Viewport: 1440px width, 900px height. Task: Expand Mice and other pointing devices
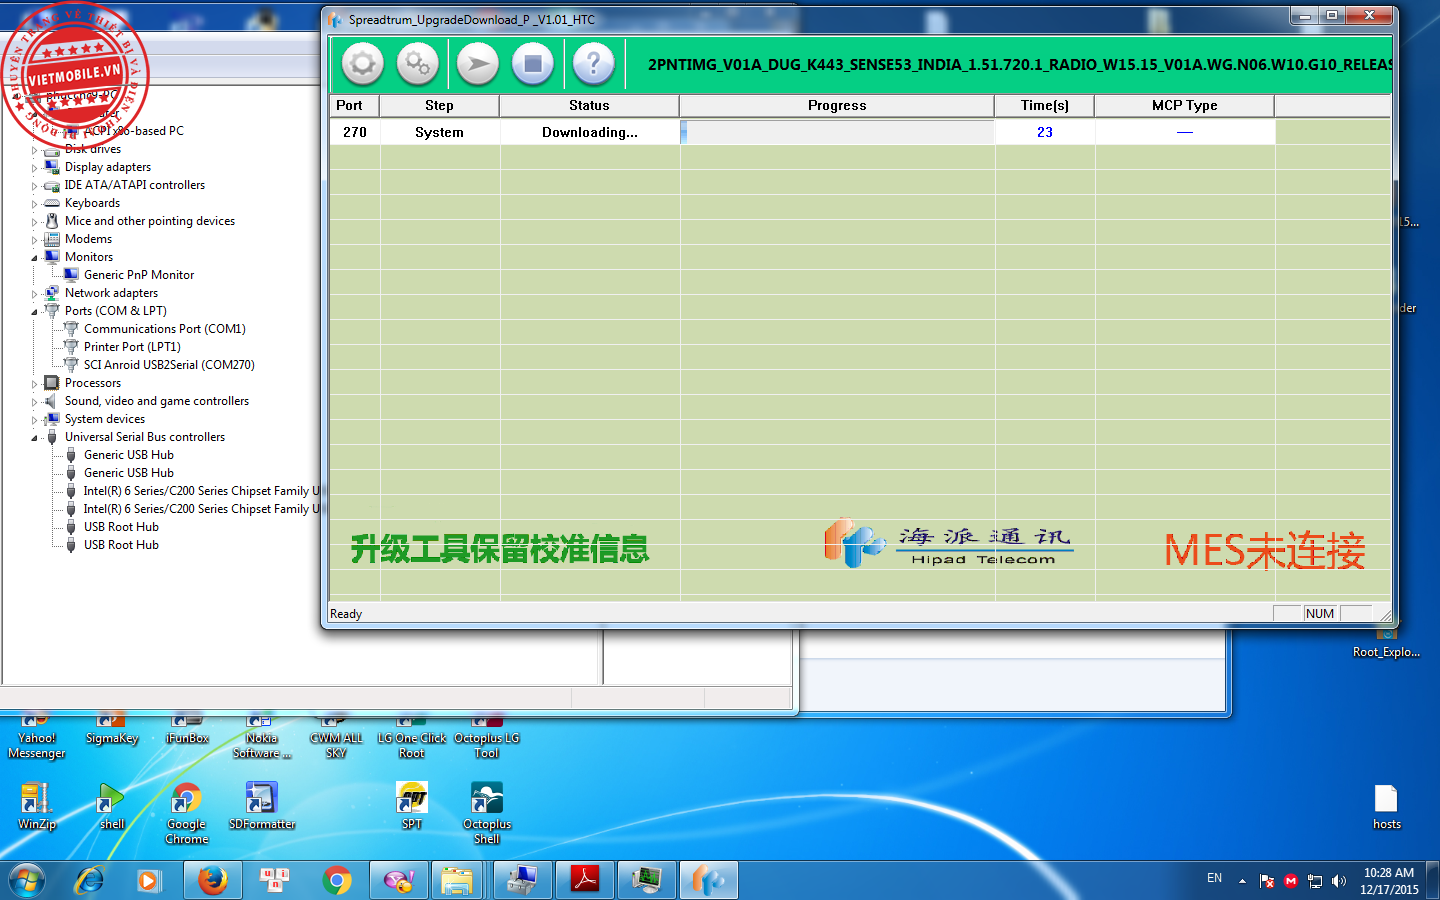[34, 222]
